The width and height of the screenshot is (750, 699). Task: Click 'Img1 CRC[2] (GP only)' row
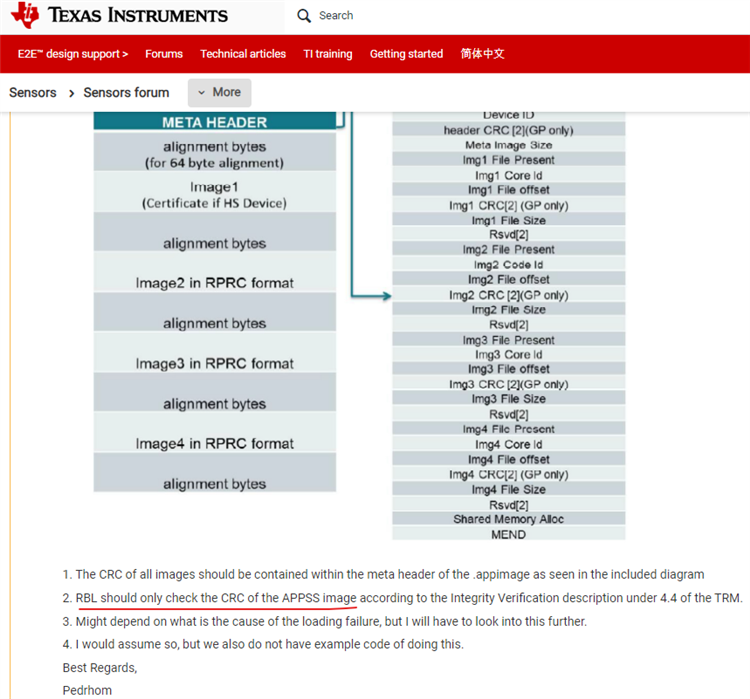point(508,205)
